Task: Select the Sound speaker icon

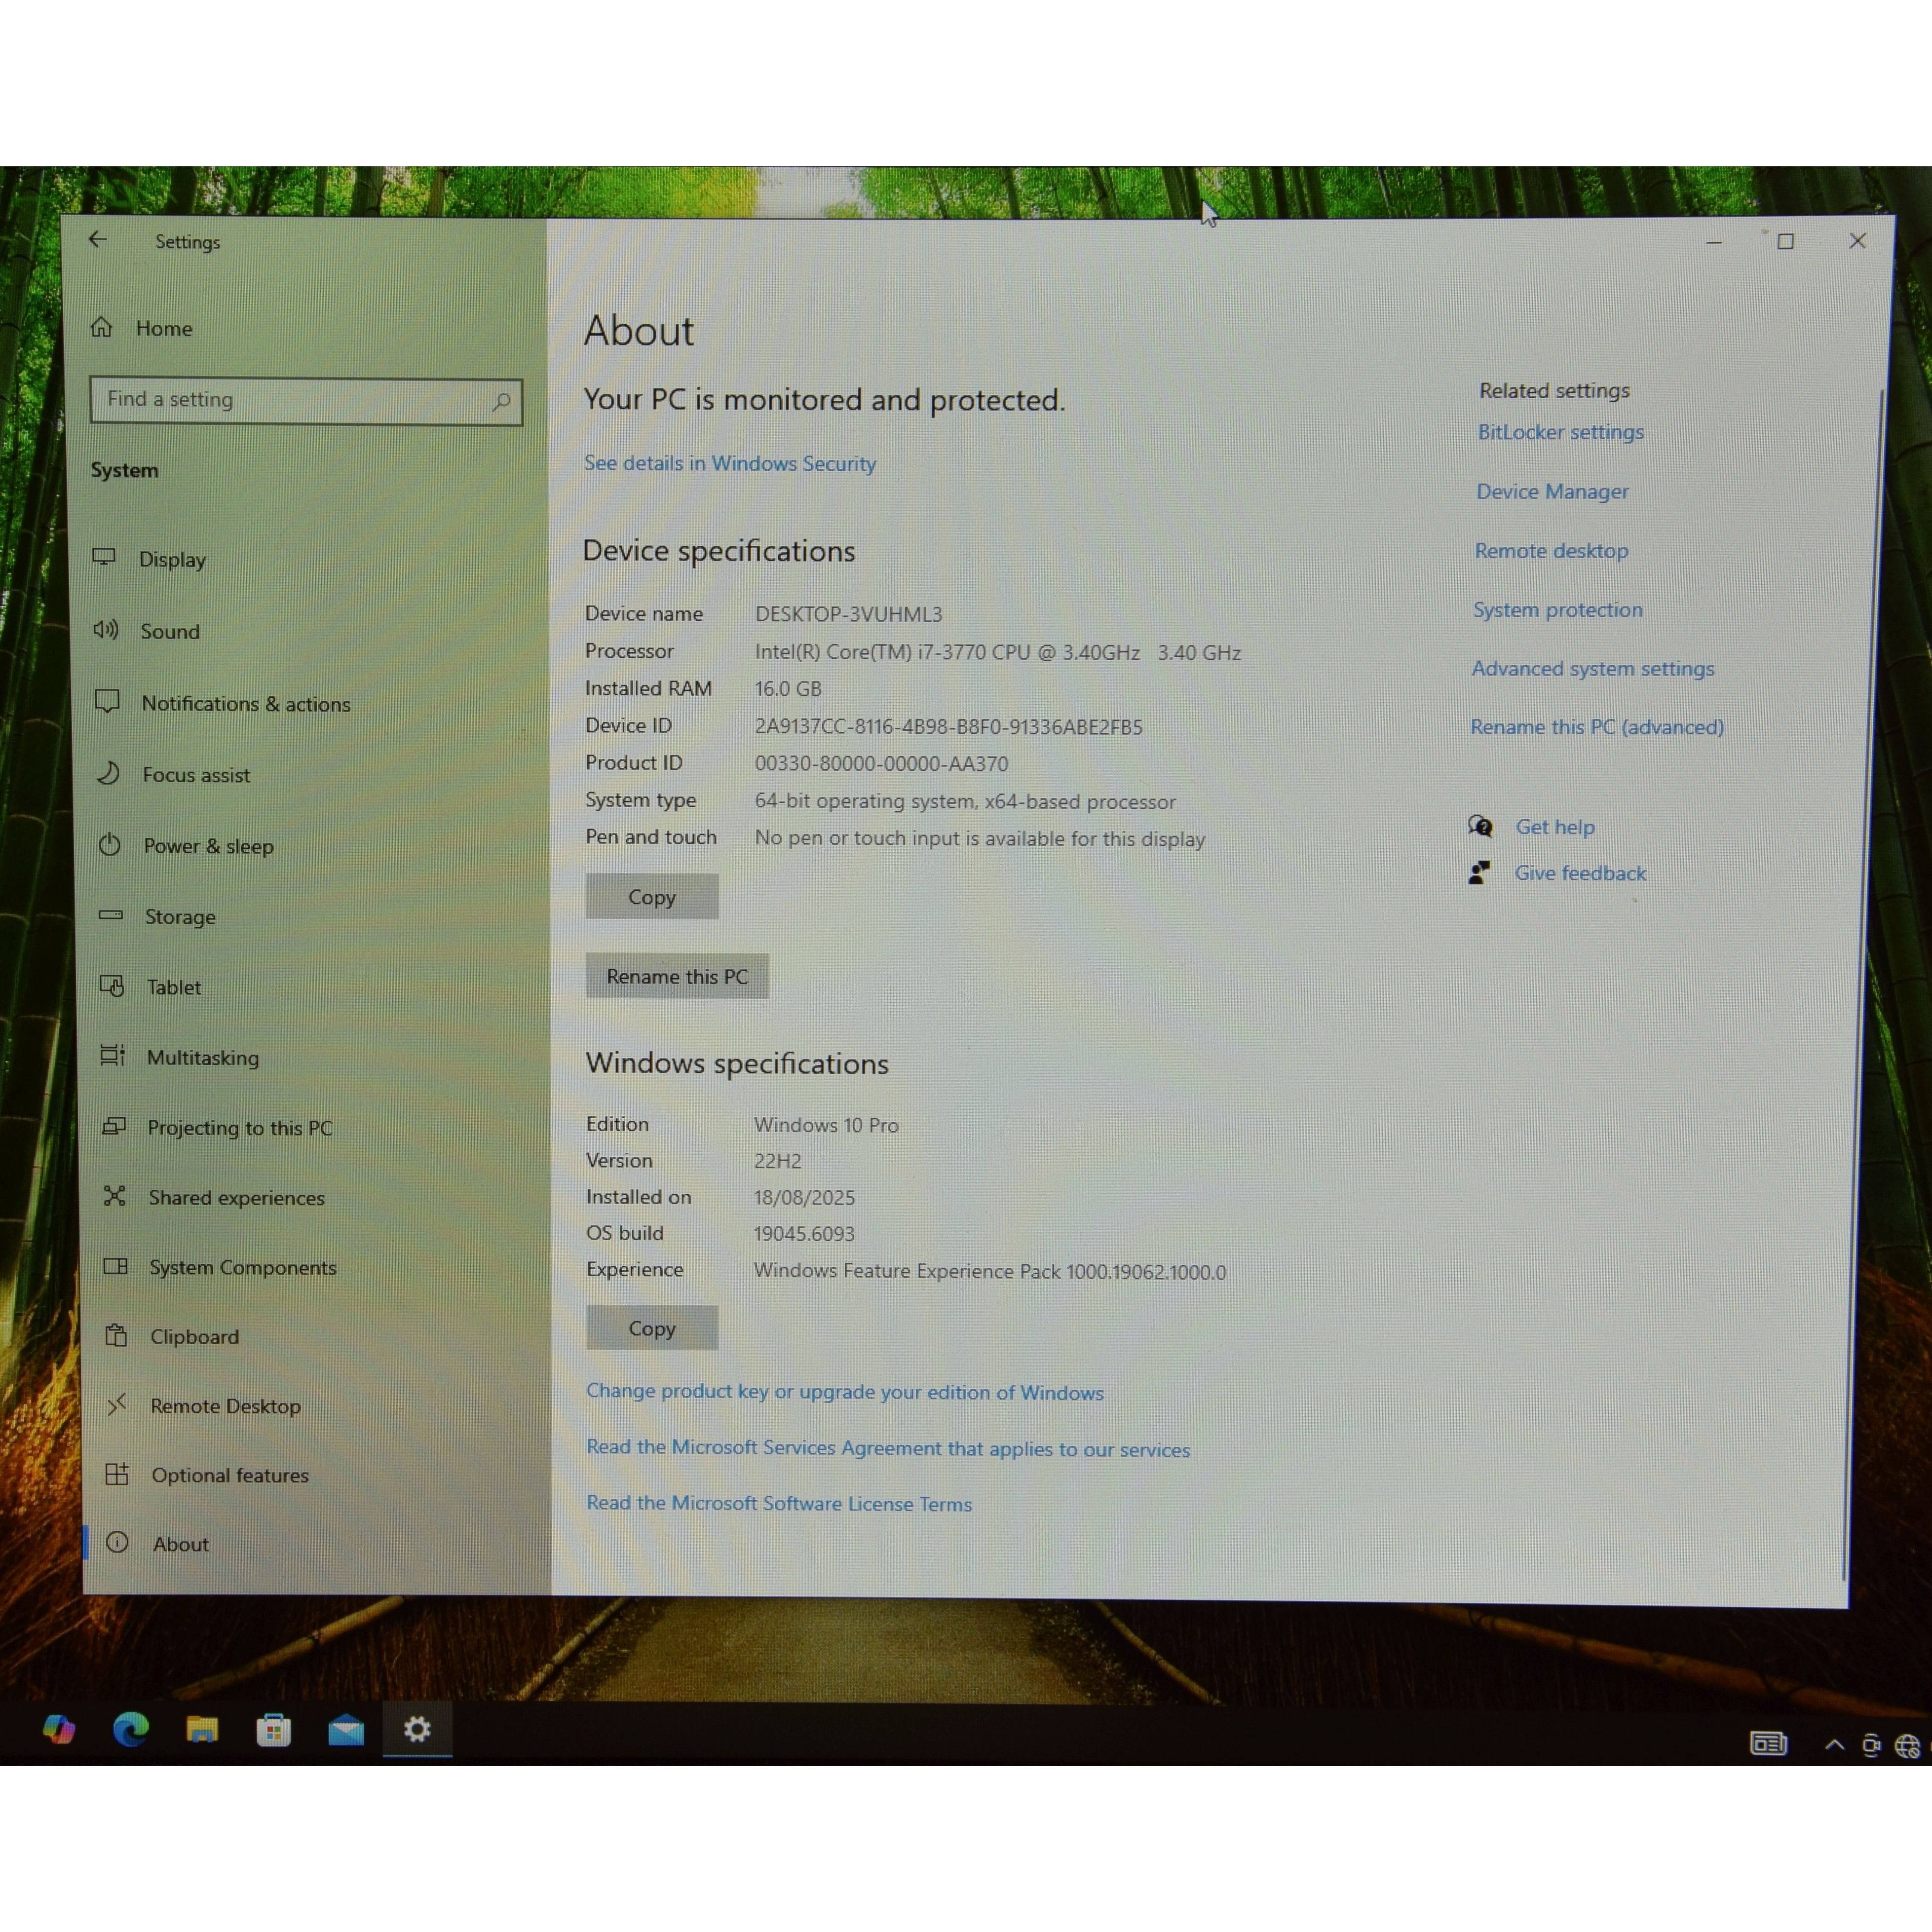Action: [106, 629]
